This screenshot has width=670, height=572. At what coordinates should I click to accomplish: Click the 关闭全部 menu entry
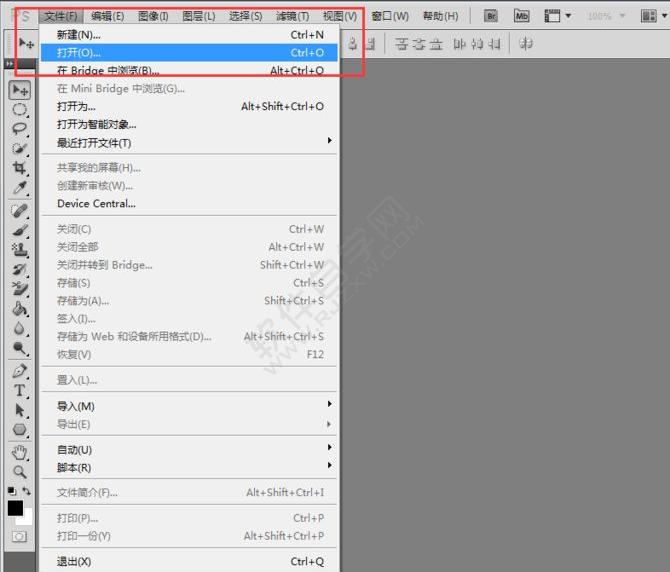pos(189,247)
